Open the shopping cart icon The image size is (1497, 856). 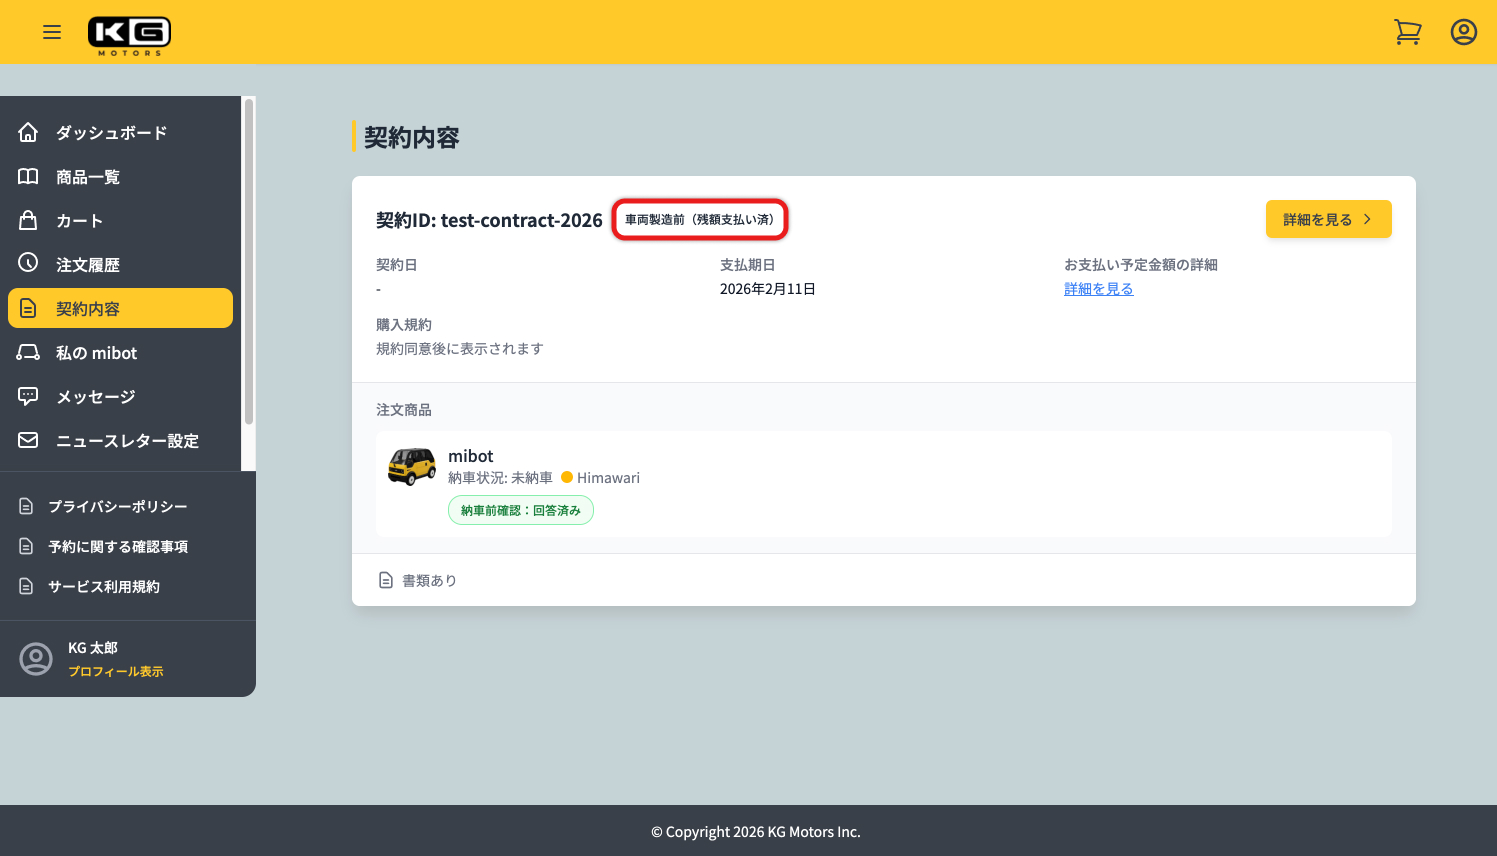(1408, 31)
